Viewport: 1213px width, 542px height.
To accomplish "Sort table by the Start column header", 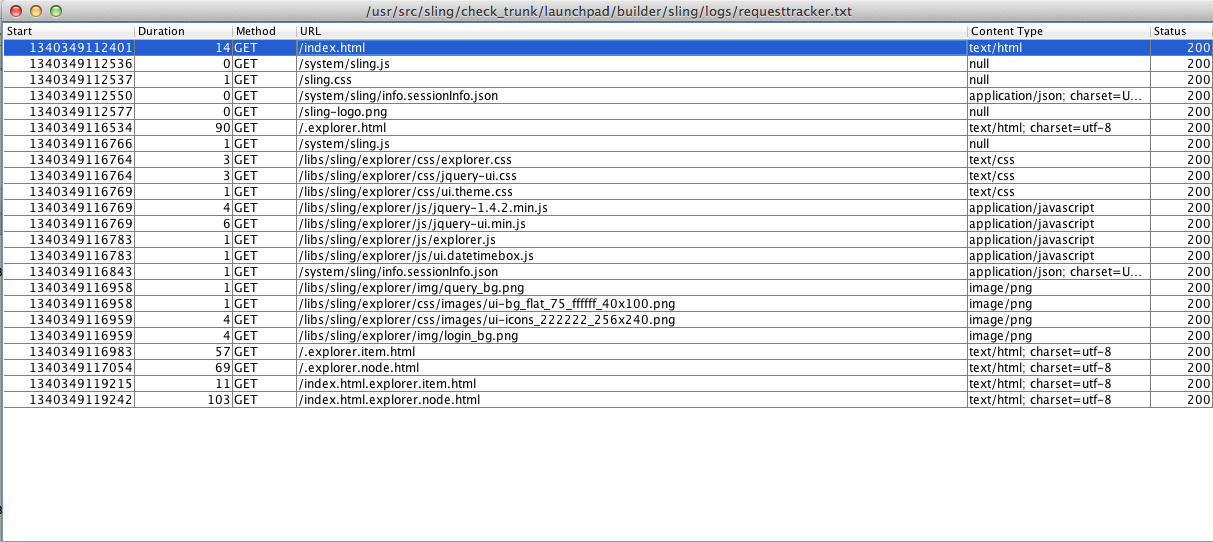I will (68, 31).
